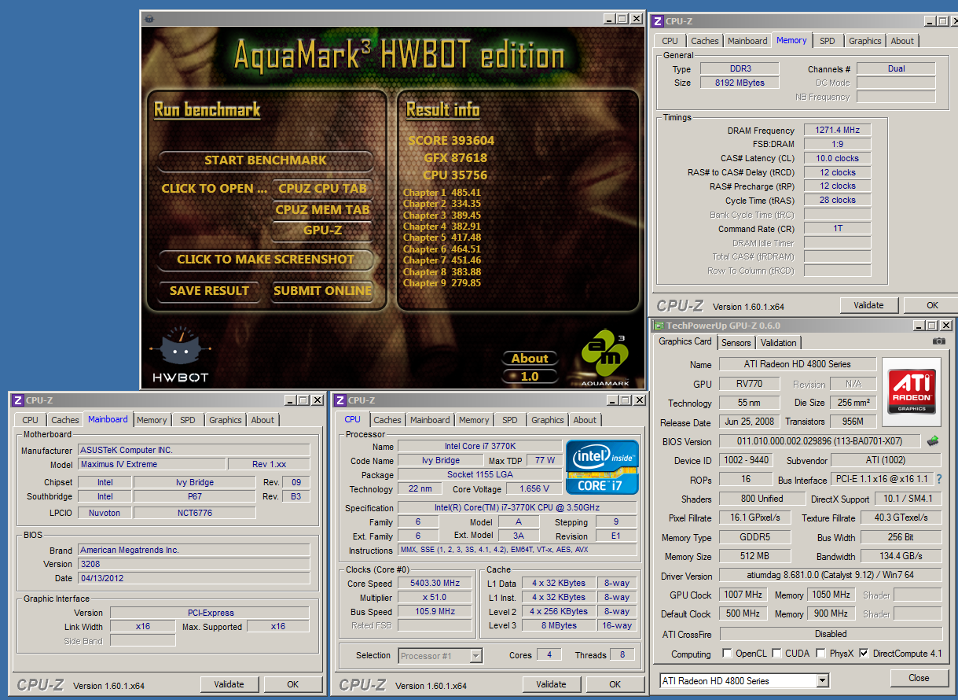Click the memory Size 8192 MBytes field
Screen dimensions: 958x700
pyautogui.click(x=739, y=82)
